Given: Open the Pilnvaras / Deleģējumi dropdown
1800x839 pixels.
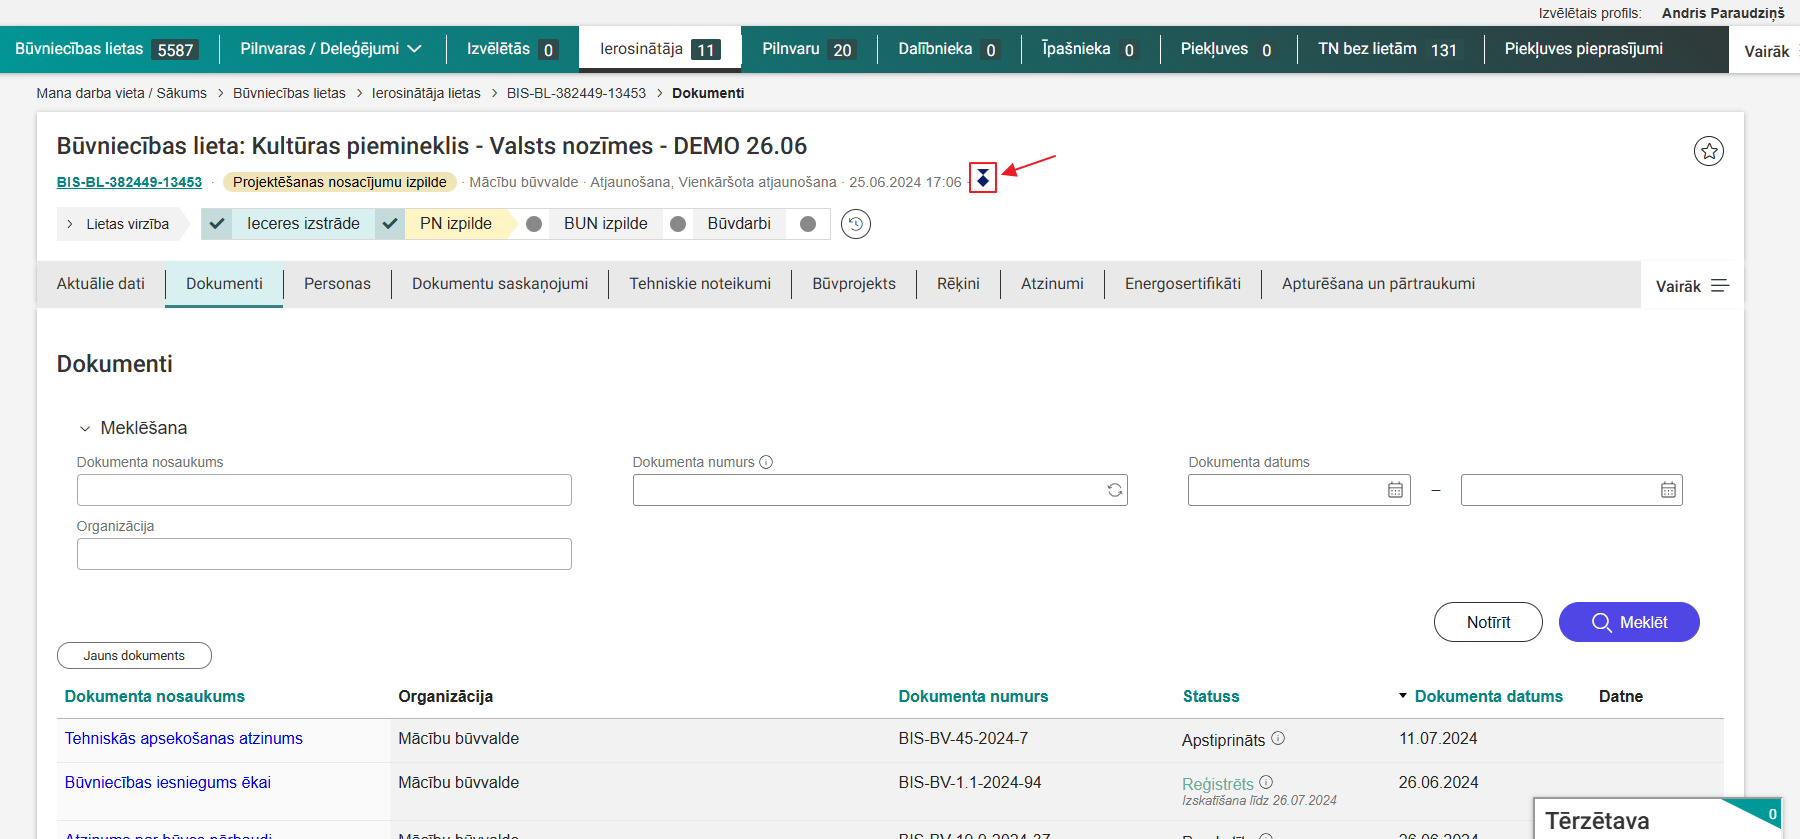Looking at the screenshot, I should [x=330, y=49].
